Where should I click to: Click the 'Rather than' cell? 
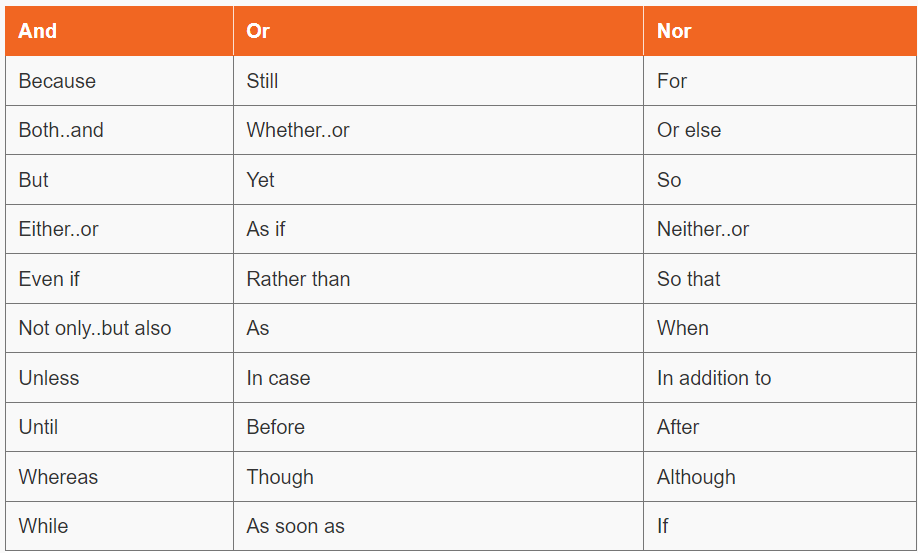[439, 279]
